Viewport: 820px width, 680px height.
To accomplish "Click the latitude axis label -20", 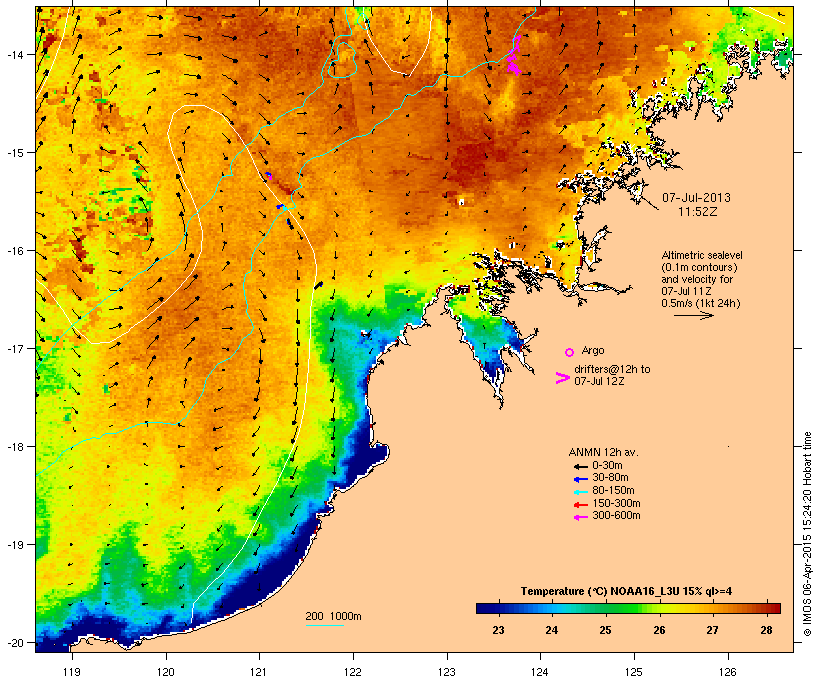I will pos(14,643).
